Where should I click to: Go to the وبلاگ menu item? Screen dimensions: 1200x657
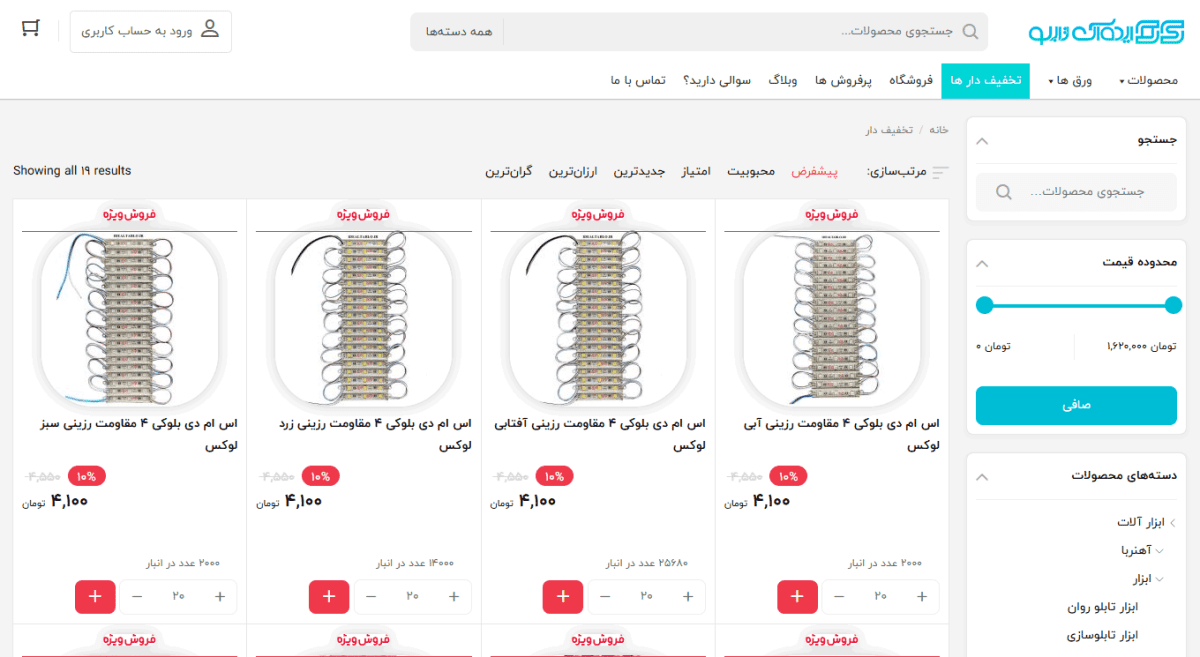pyautogui.click(x=782, y=80)
